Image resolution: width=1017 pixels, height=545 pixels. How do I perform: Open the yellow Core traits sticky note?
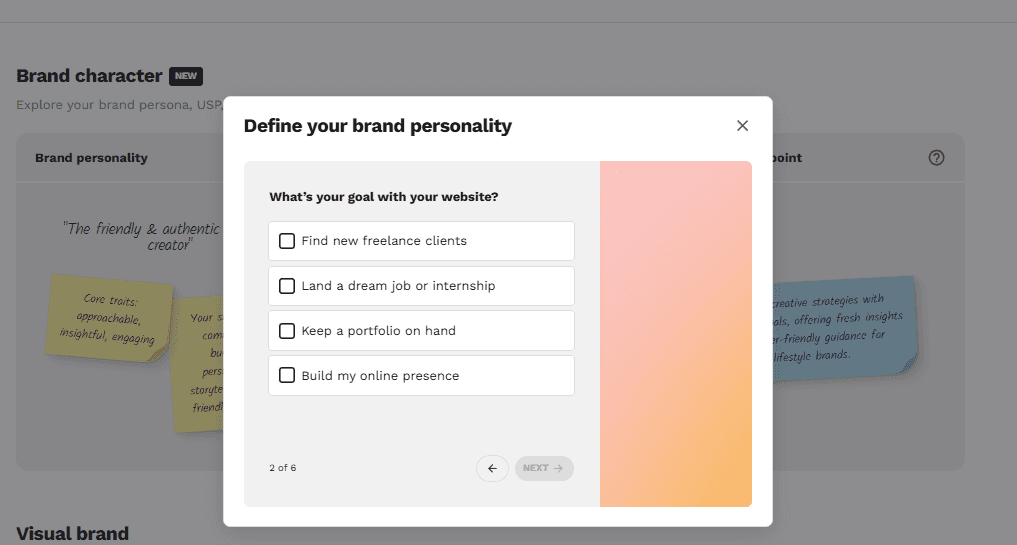click(x=110, y=318)
